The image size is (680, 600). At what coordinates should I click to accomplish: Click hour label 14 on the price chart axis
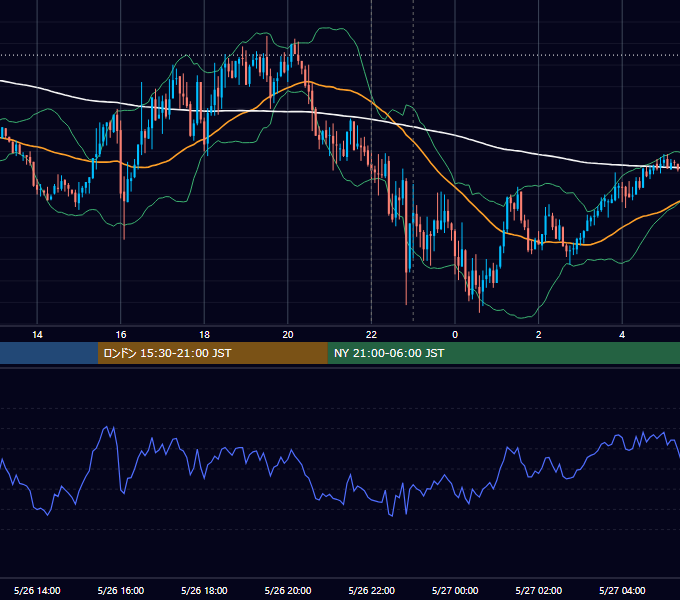37,335
